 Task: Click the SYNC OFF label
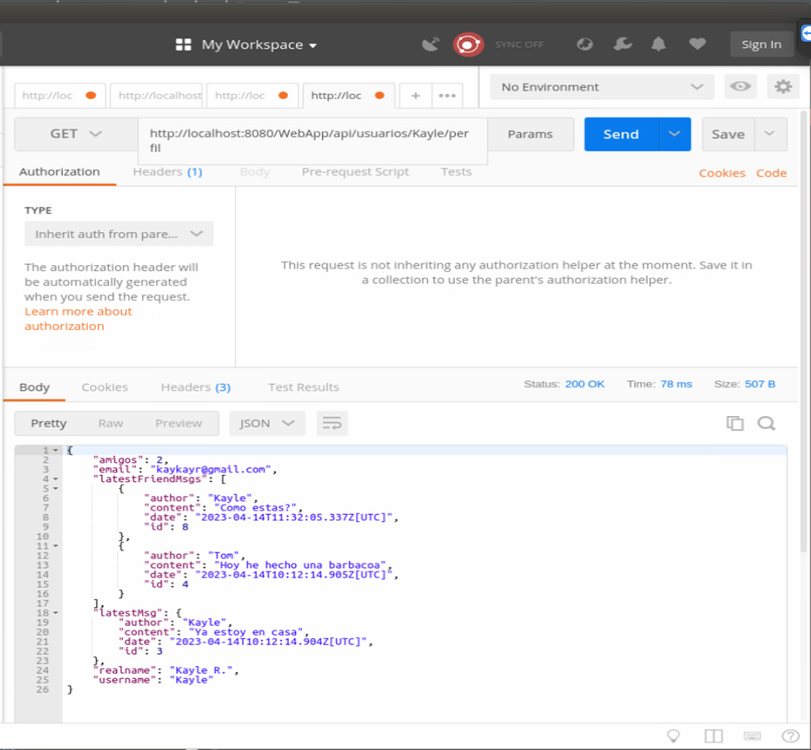click(x=519, y=44)
